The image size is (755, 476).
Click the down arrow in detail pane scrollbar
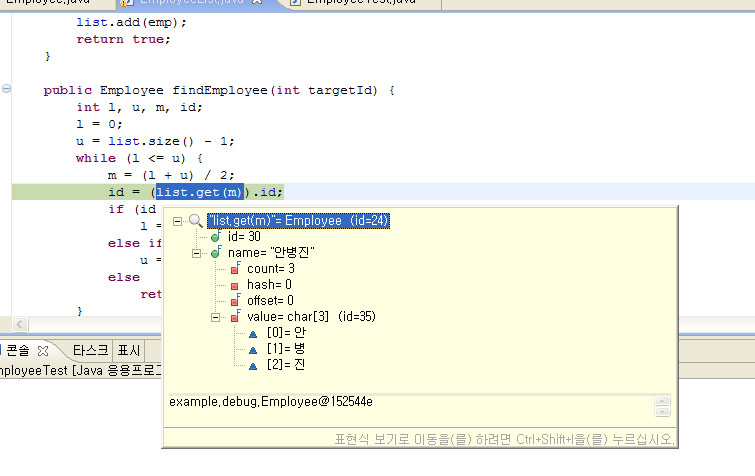point(663,412)
